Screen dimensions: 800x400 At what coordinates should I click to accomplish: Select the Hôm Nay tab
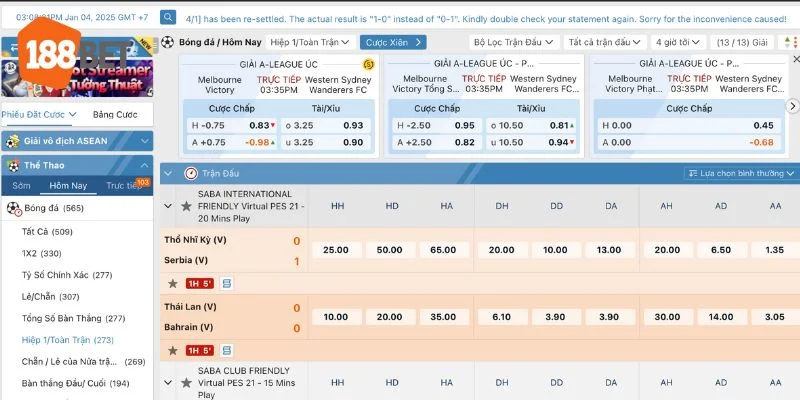(x=68, y=186)
